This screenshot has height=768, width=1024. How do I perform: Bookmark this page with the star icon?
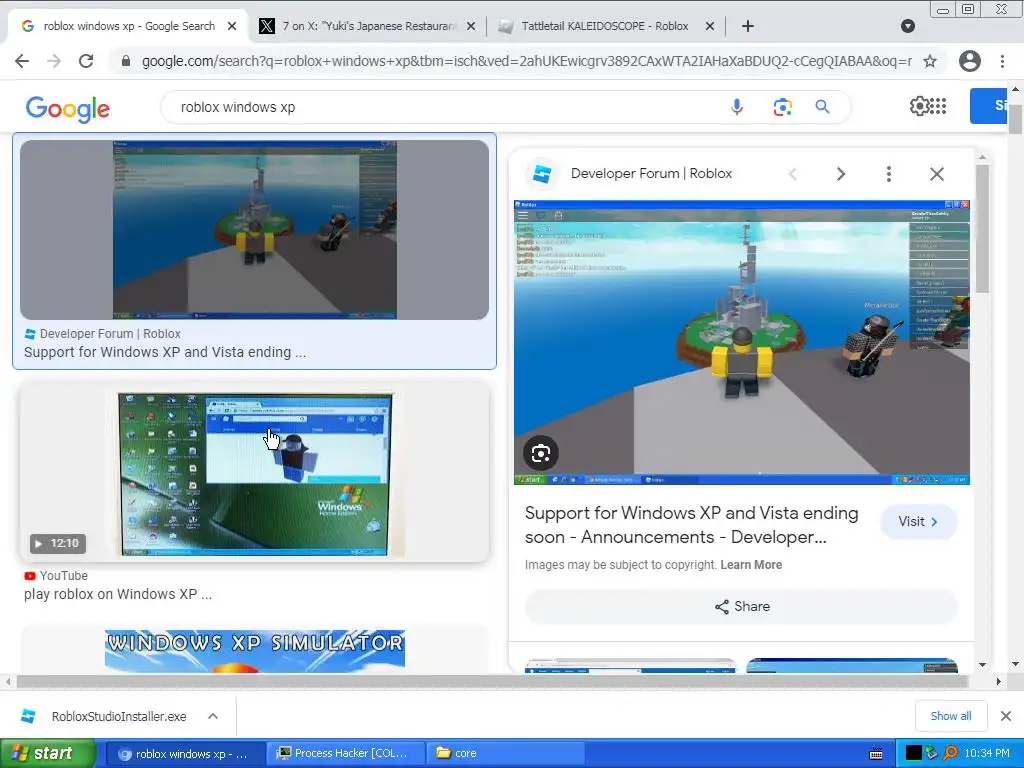(930, 61)
